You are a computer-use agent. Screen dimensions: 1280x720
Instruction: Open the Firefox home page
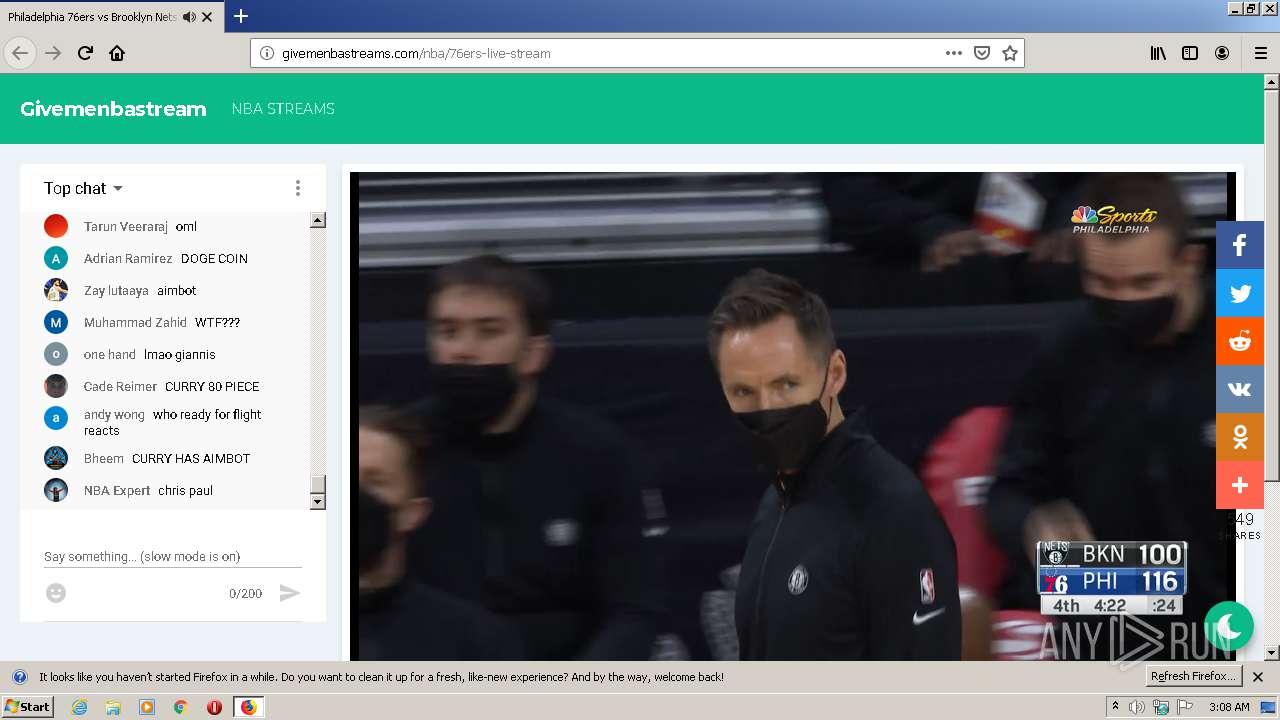(117, 53)
